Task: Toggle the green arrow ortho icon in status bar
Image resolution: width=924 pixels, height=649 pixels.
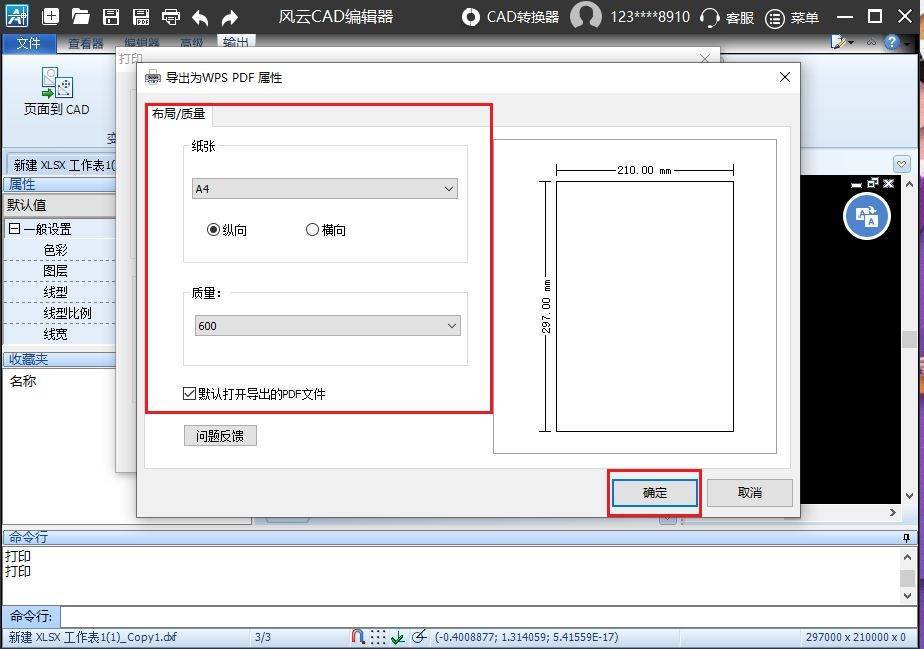Action: 398,637
